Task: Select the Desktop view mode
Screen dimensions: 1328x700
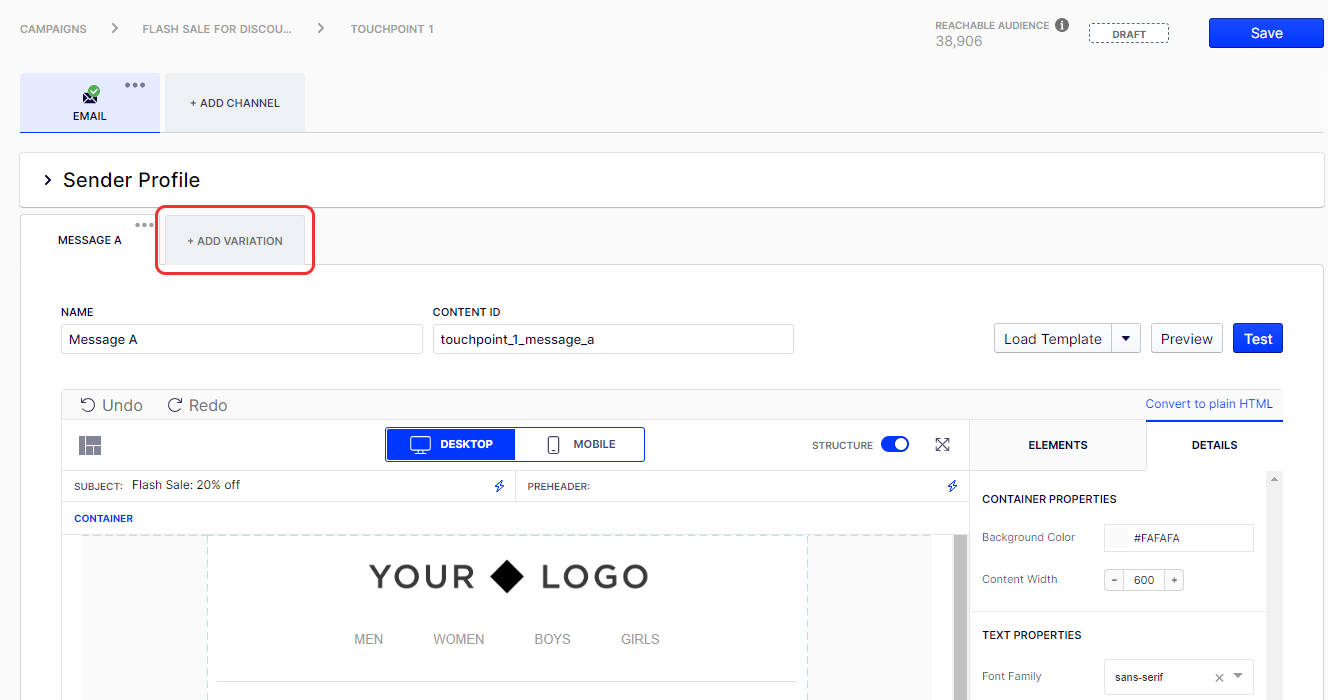Action: tap(451, 444)
